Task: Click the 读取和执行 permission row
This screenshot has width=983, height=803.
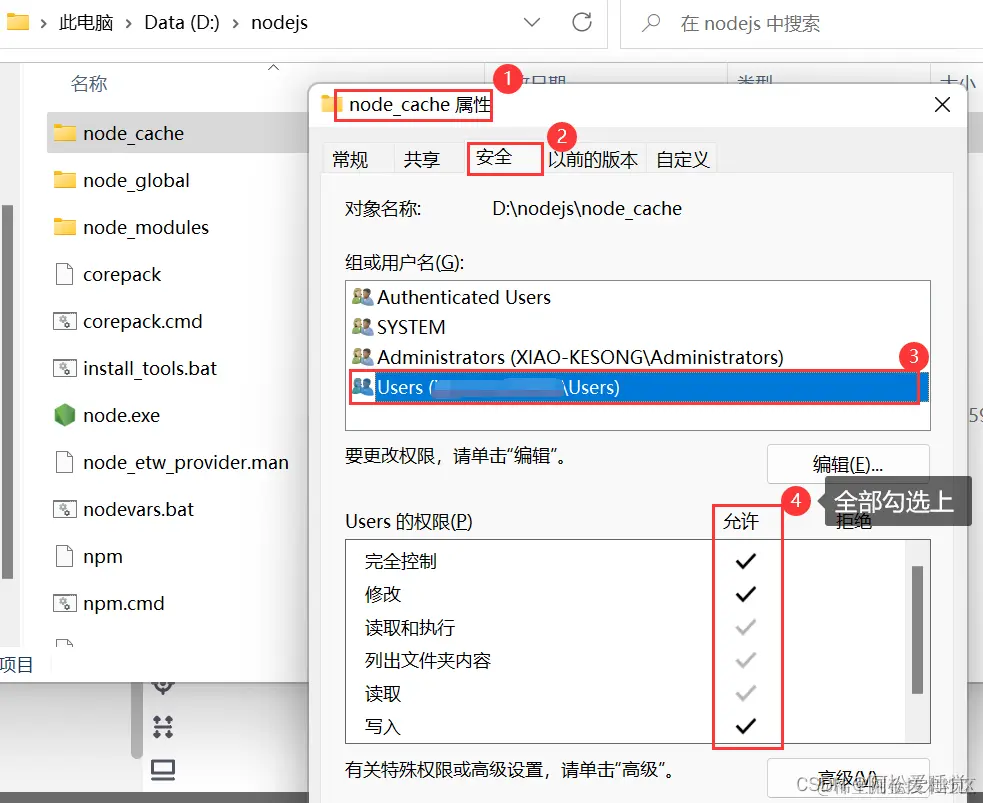Action: 627,627
